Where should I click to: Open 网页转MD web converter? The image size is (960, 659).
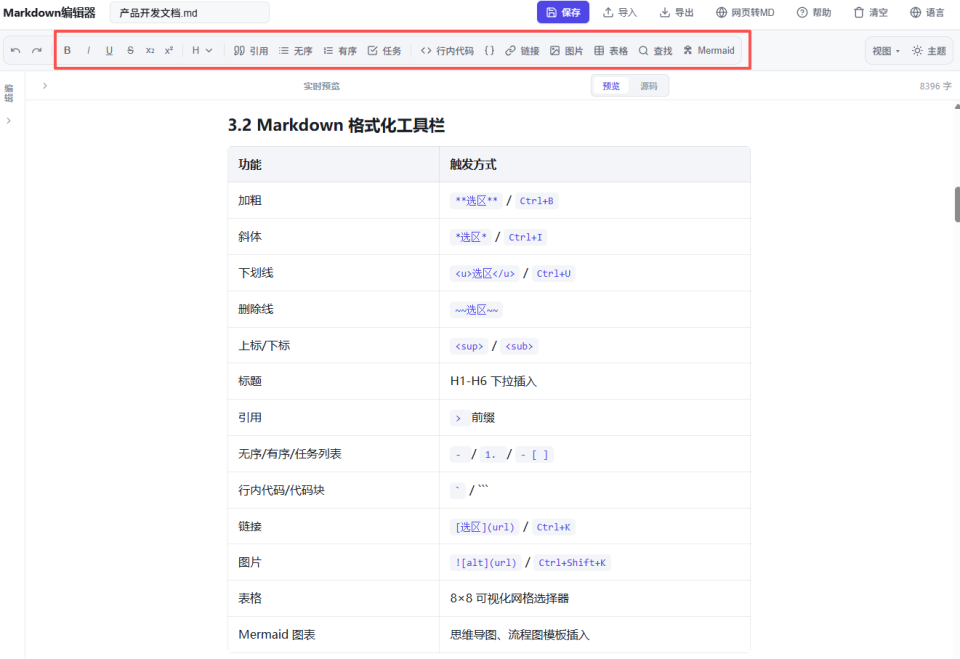point(745,12)
